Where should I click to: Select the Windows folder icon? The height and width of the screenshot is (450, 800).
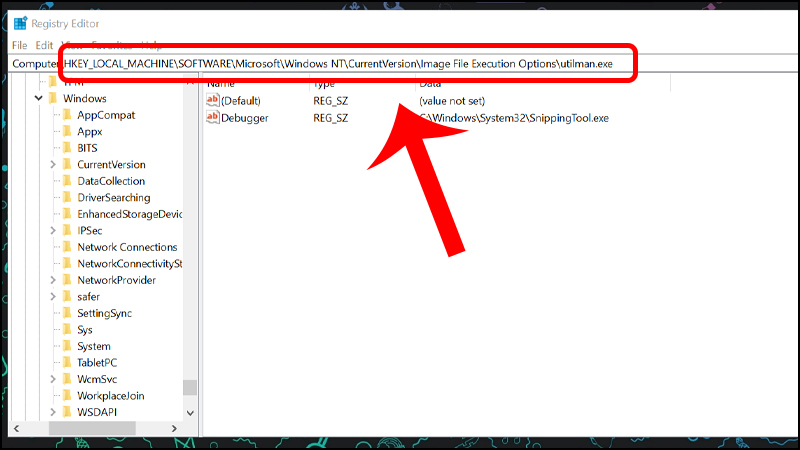click(x=53, y=98)
